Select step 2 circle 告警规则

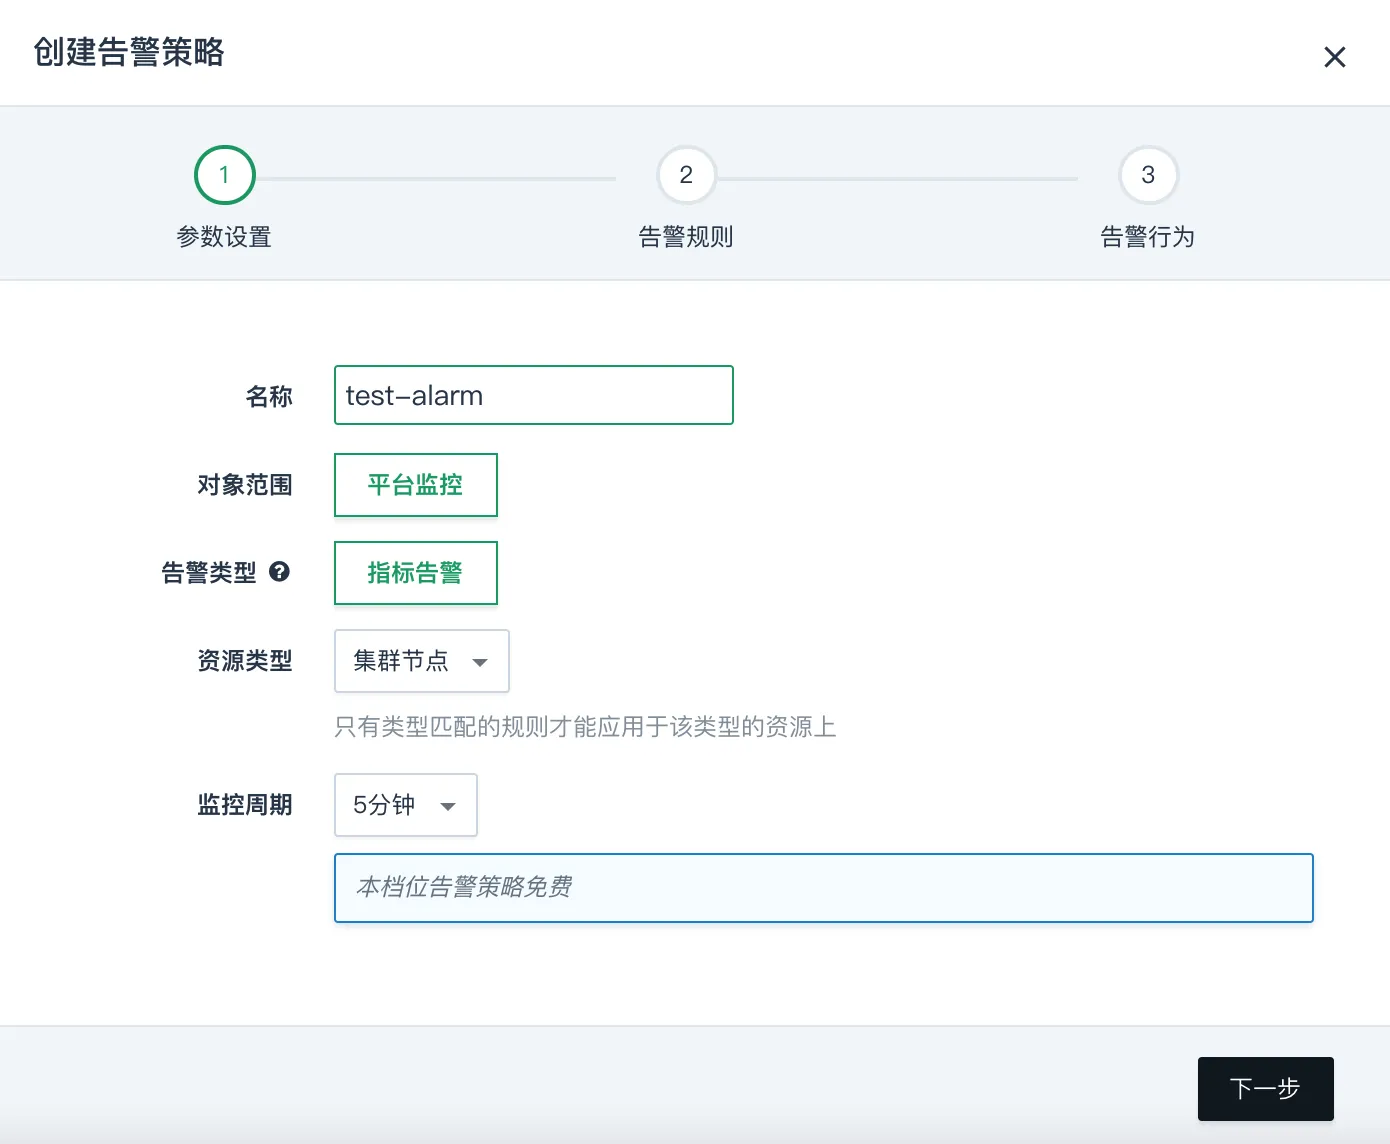point(686,175)
